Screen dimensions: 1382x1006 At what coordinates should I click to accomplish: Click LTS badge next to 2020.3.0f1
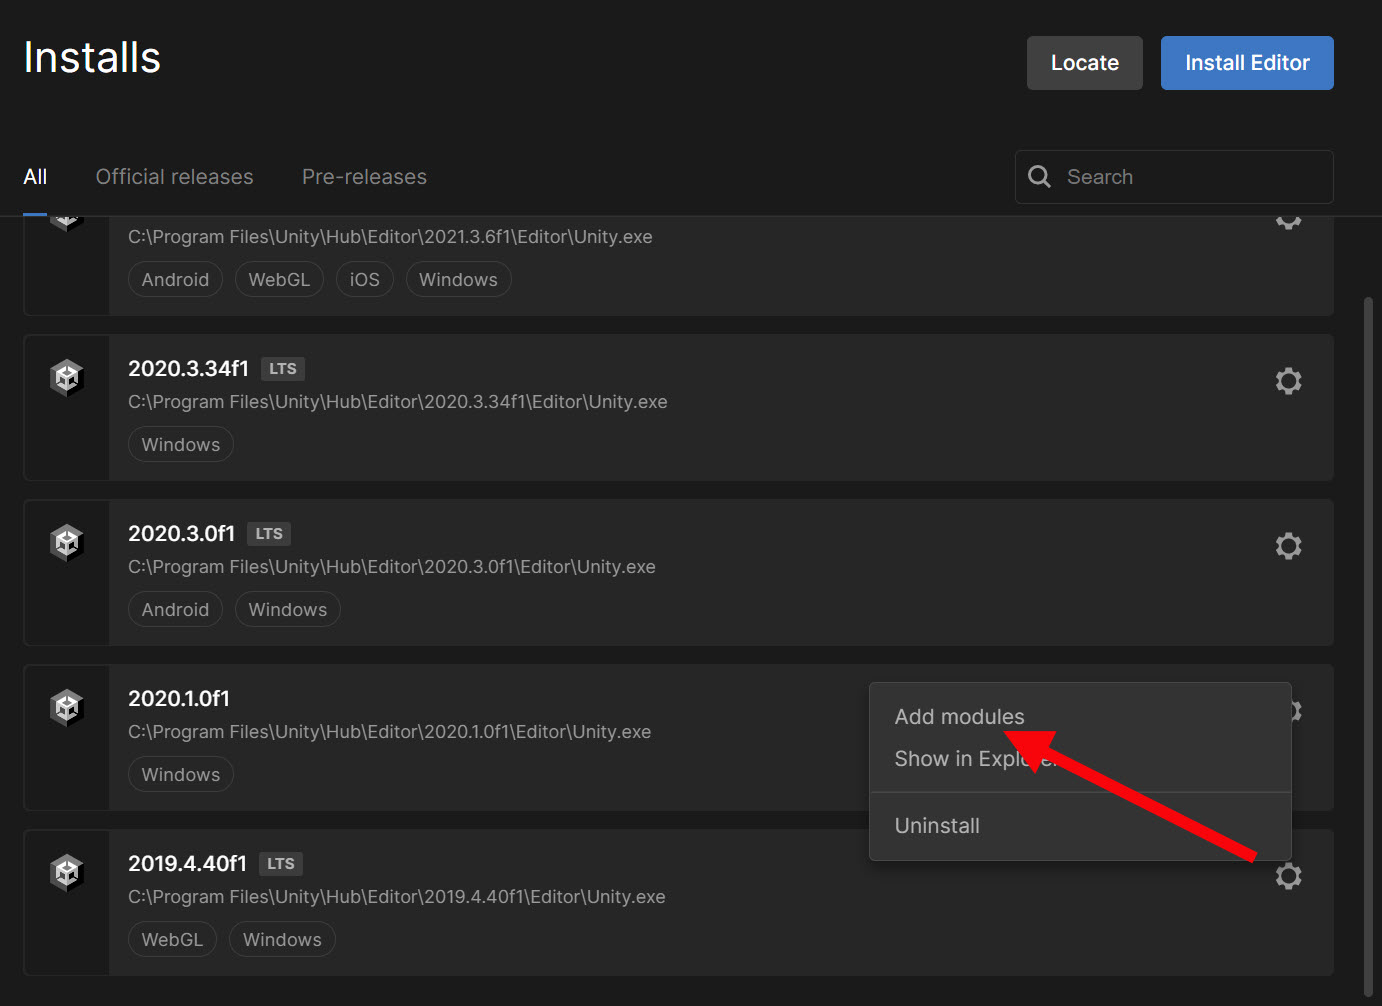pos(269,534)
